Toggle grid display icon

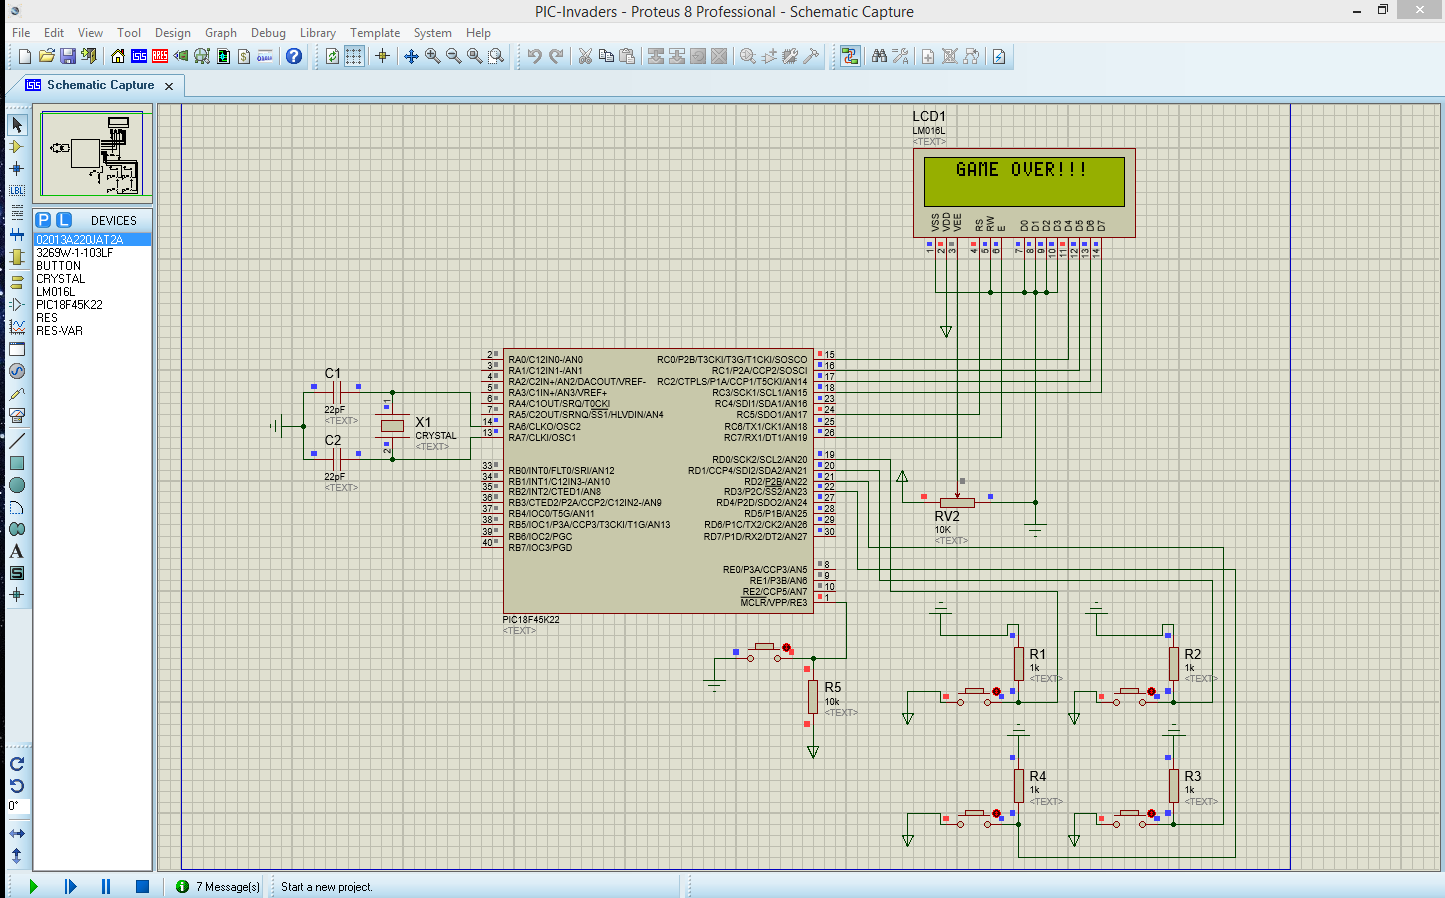coord(354,56)
